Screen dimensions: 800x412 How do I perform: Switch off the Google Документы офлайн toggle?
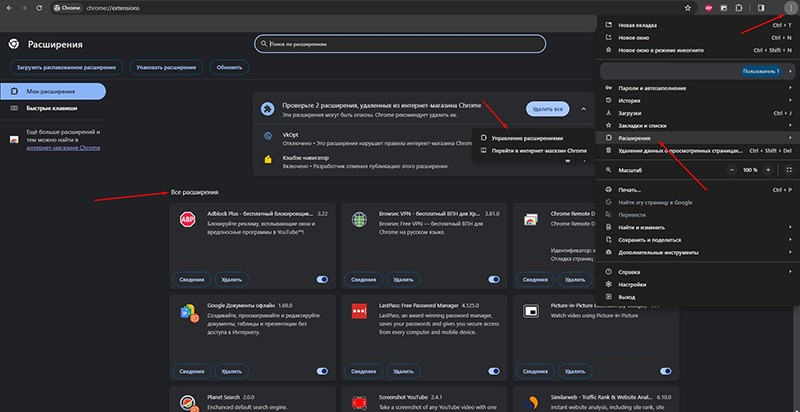(322, 367)
